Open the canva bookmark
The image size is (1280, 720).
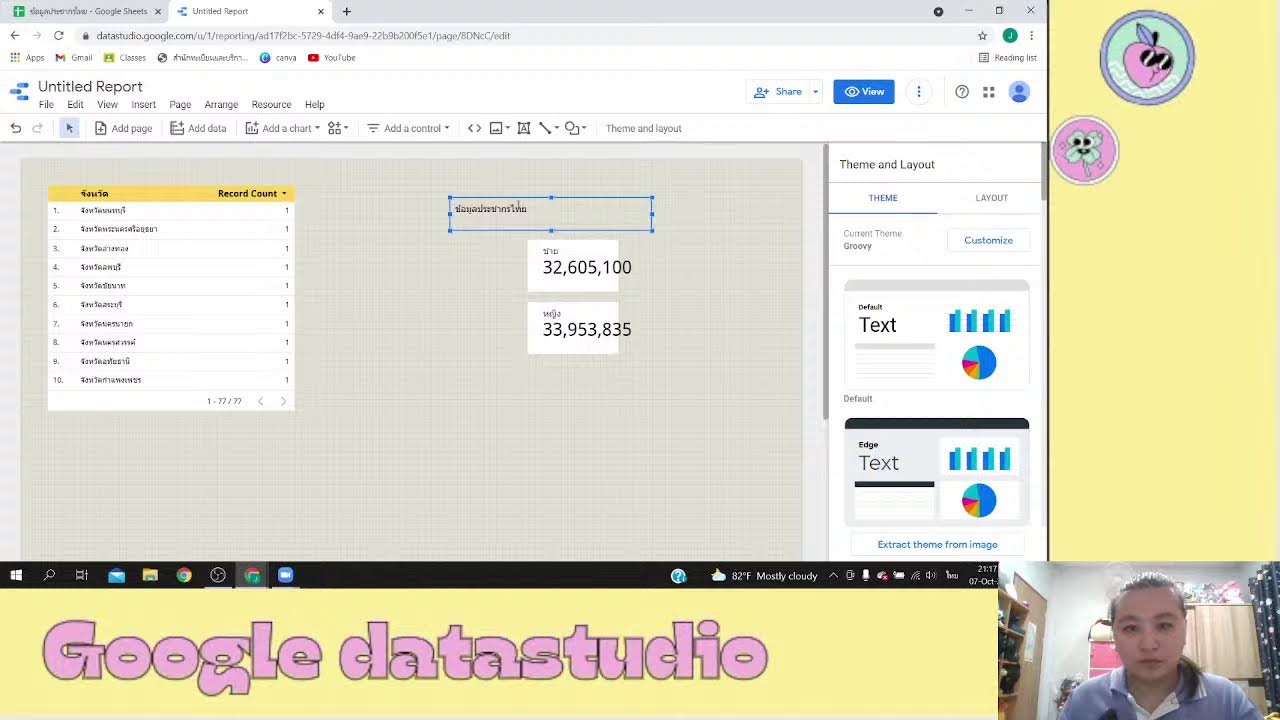(x=278, y=57)
